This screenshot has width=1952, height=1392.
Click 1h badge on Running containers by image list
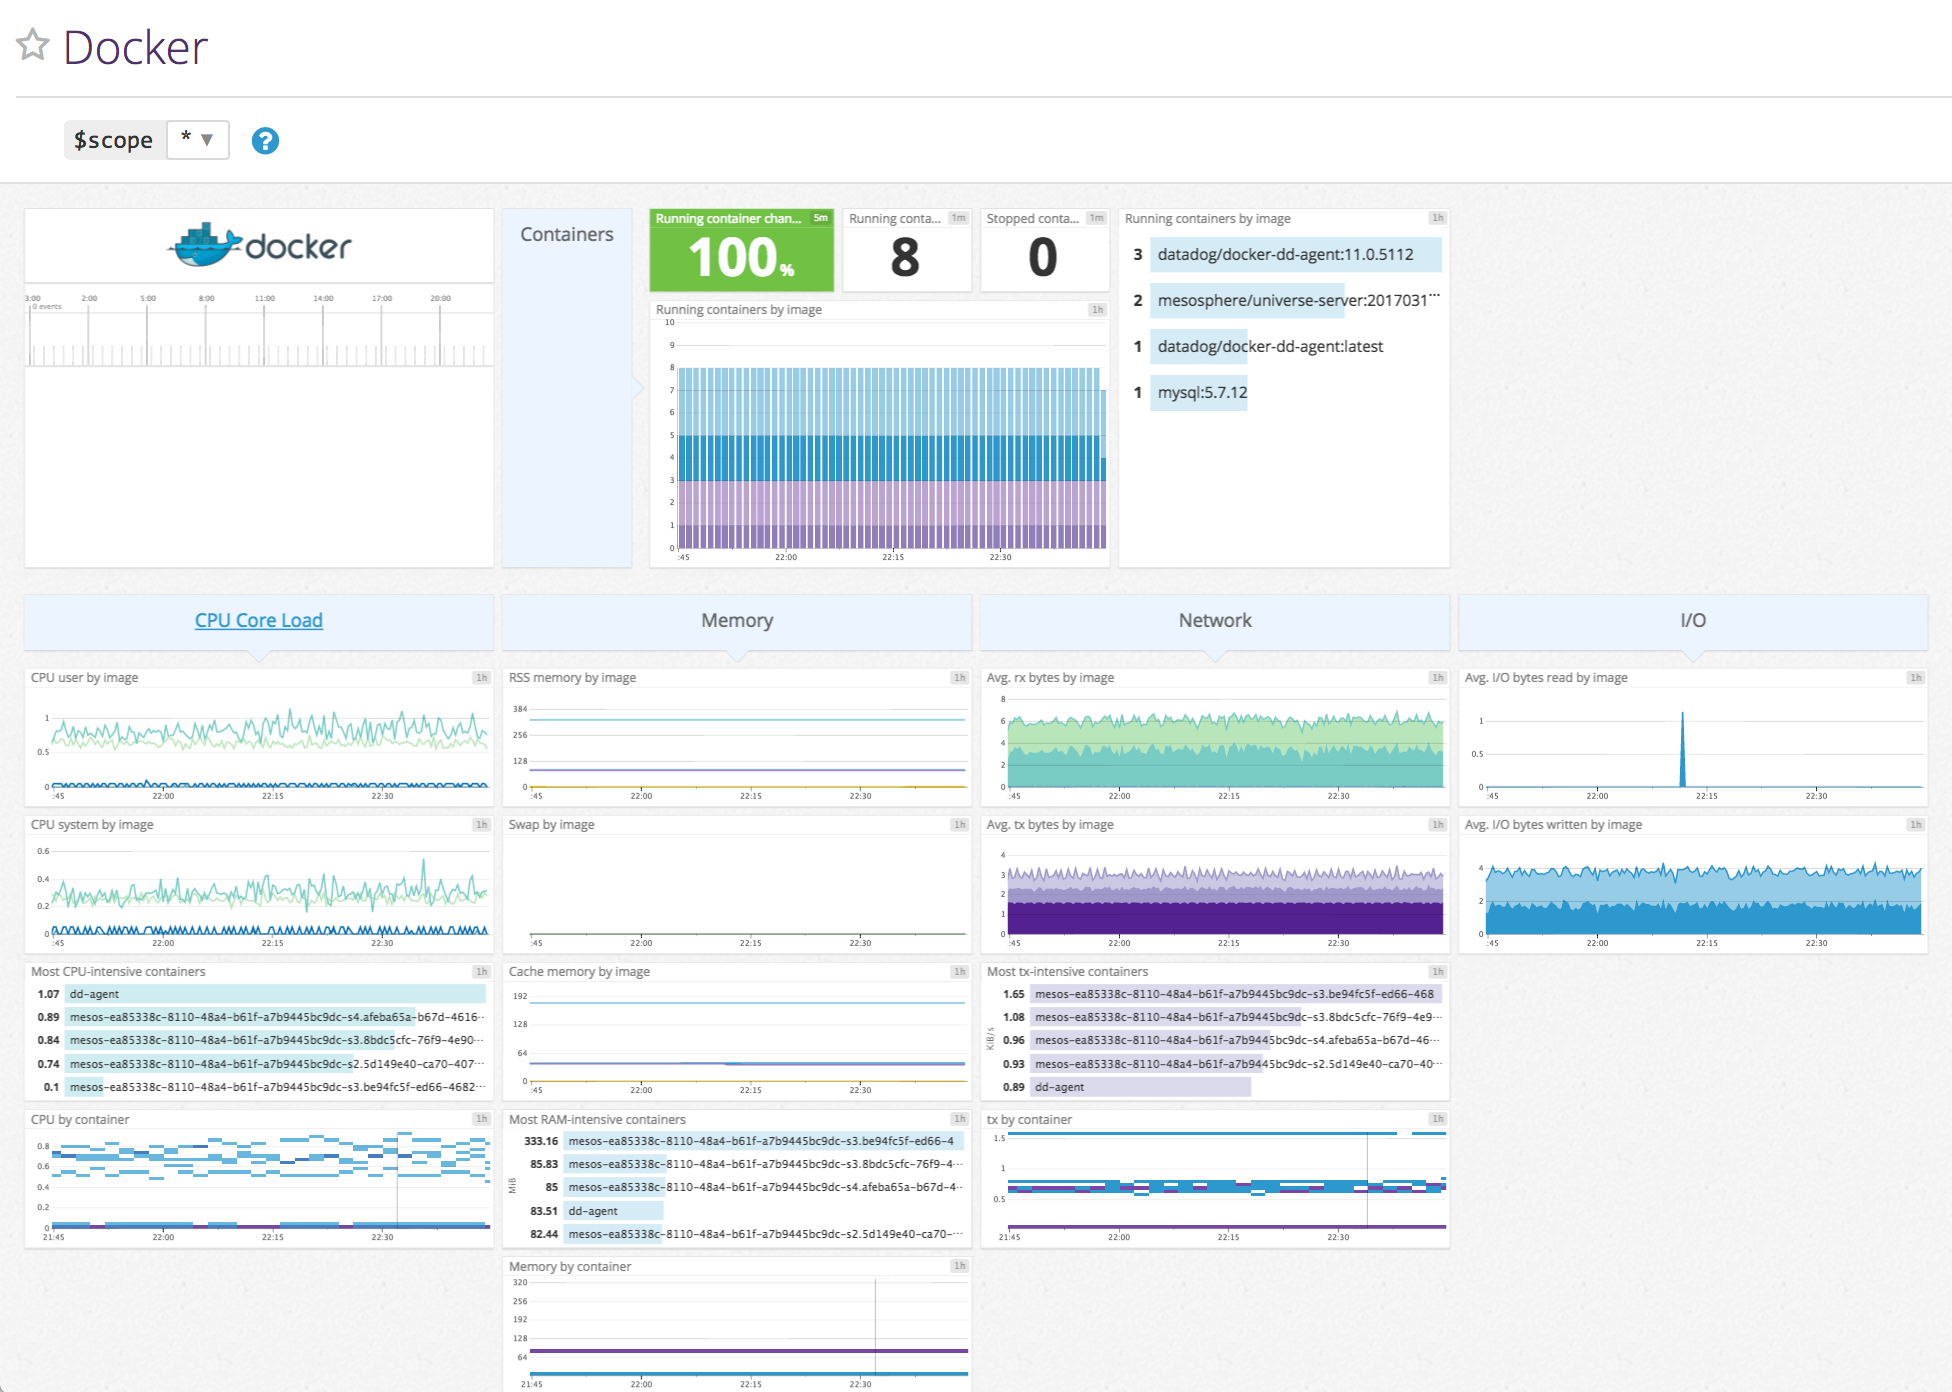[1437, 218]
